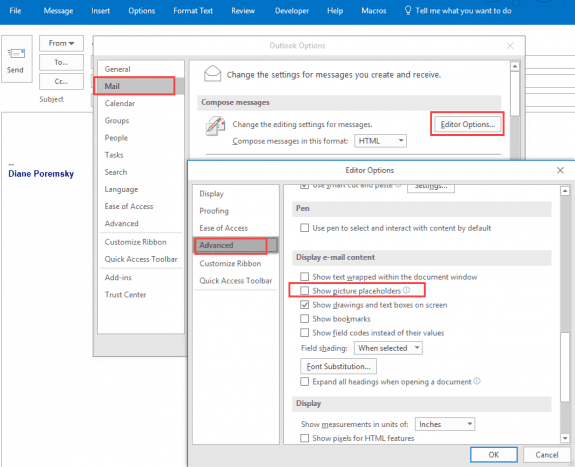Click the lightbulb Tell me icon
This screenshot has height=467, width=575.
tap(407, 10)
